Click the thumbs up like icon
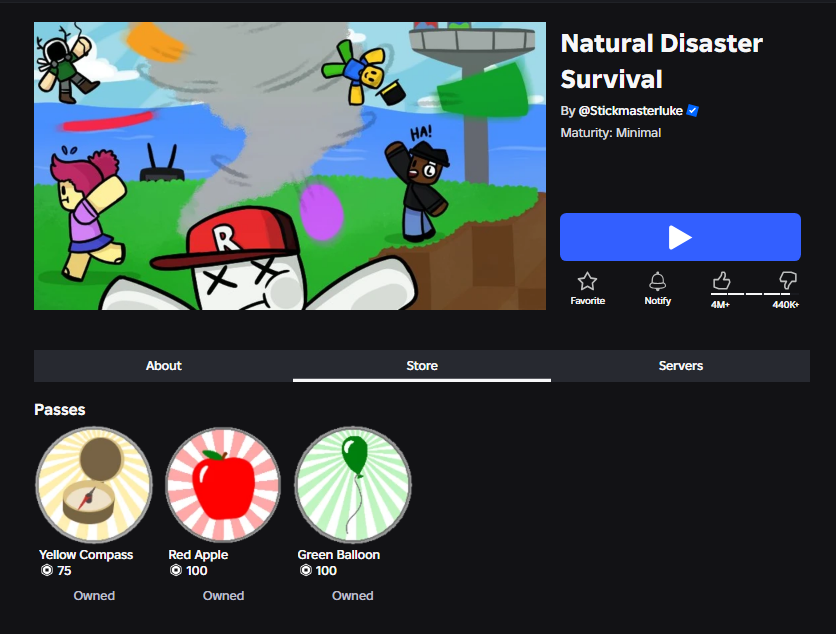836x634 pixels. pos(721,280)
